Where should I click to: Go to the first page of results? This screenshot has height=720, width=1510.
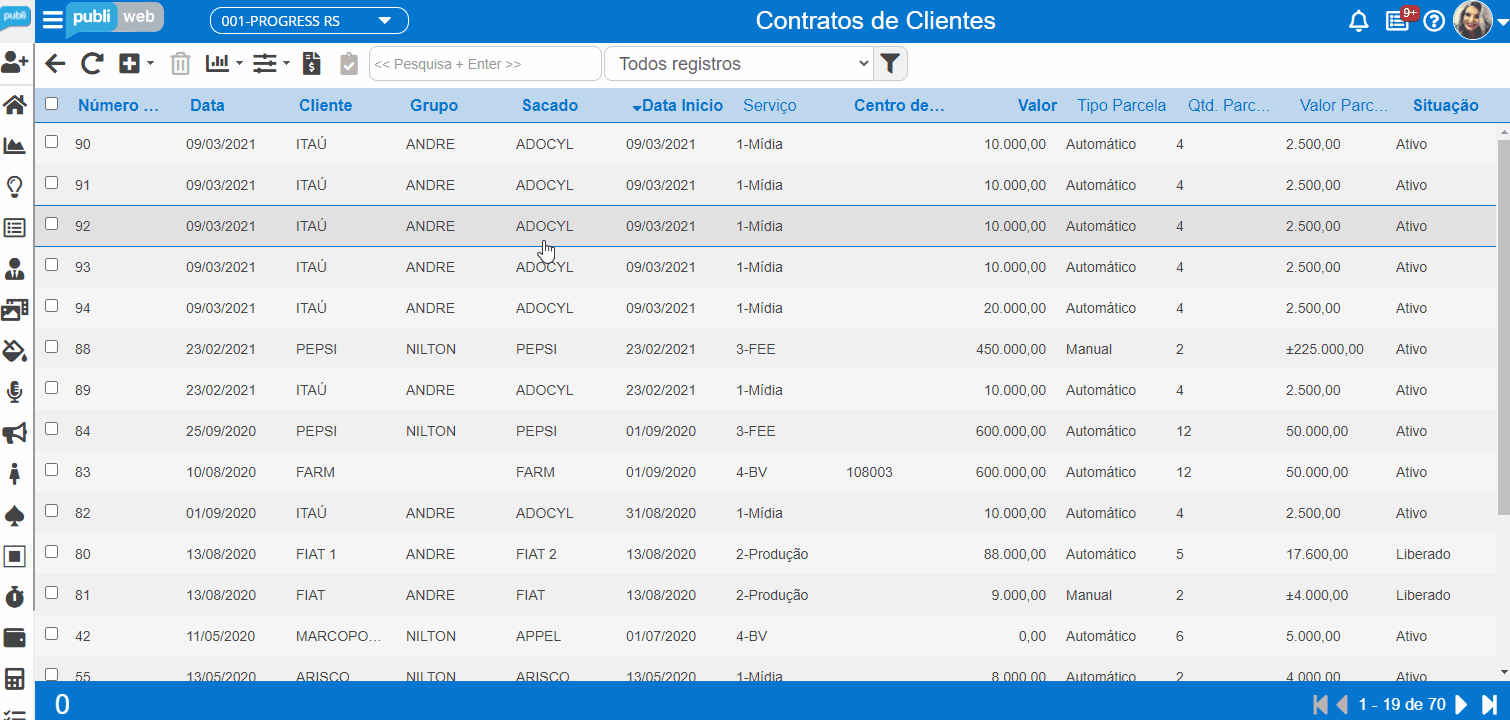click(1320, 704)
